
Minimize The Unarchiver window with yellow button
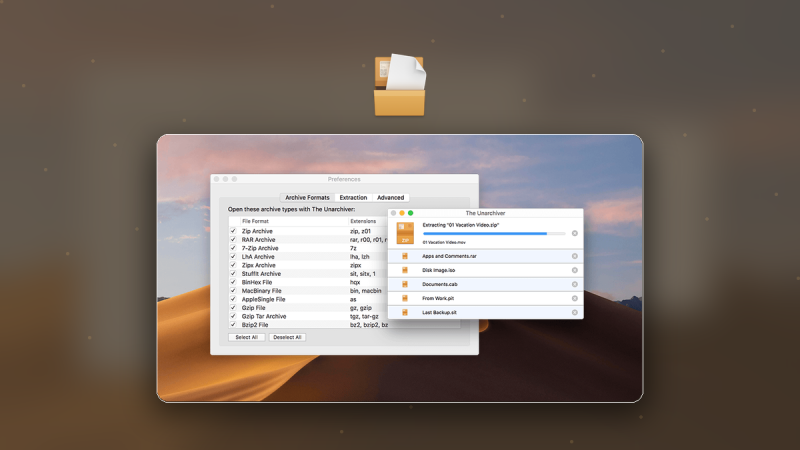pyautogui.click(x=402, y=213)
